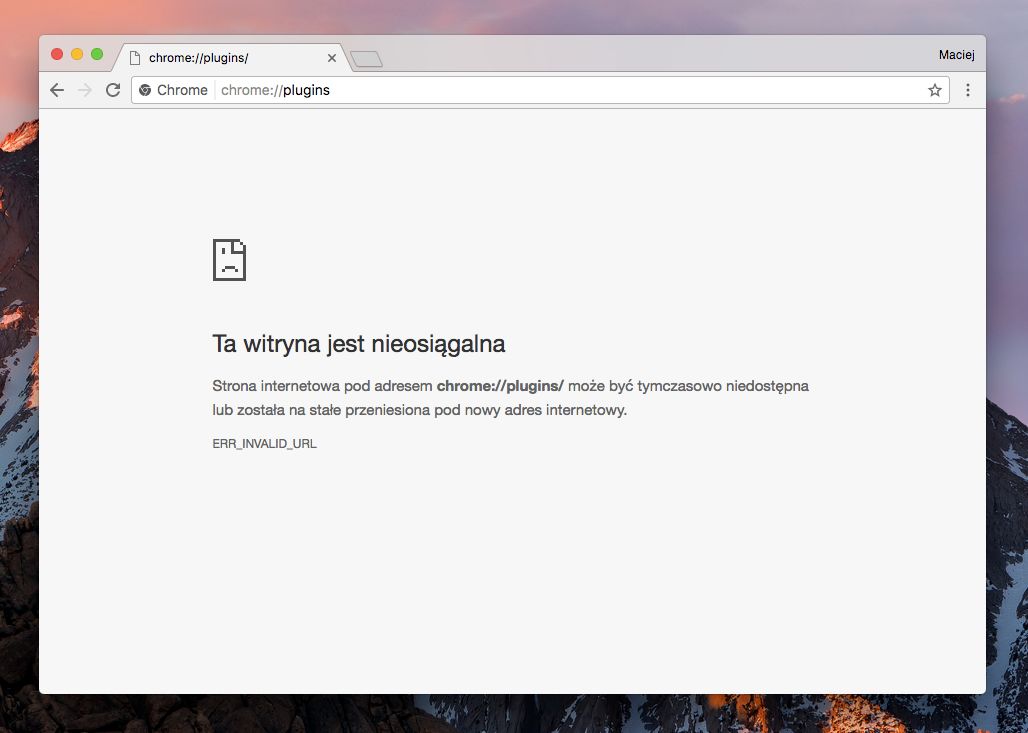Minimize the window with the yellow button

click(x=77, y=54)
